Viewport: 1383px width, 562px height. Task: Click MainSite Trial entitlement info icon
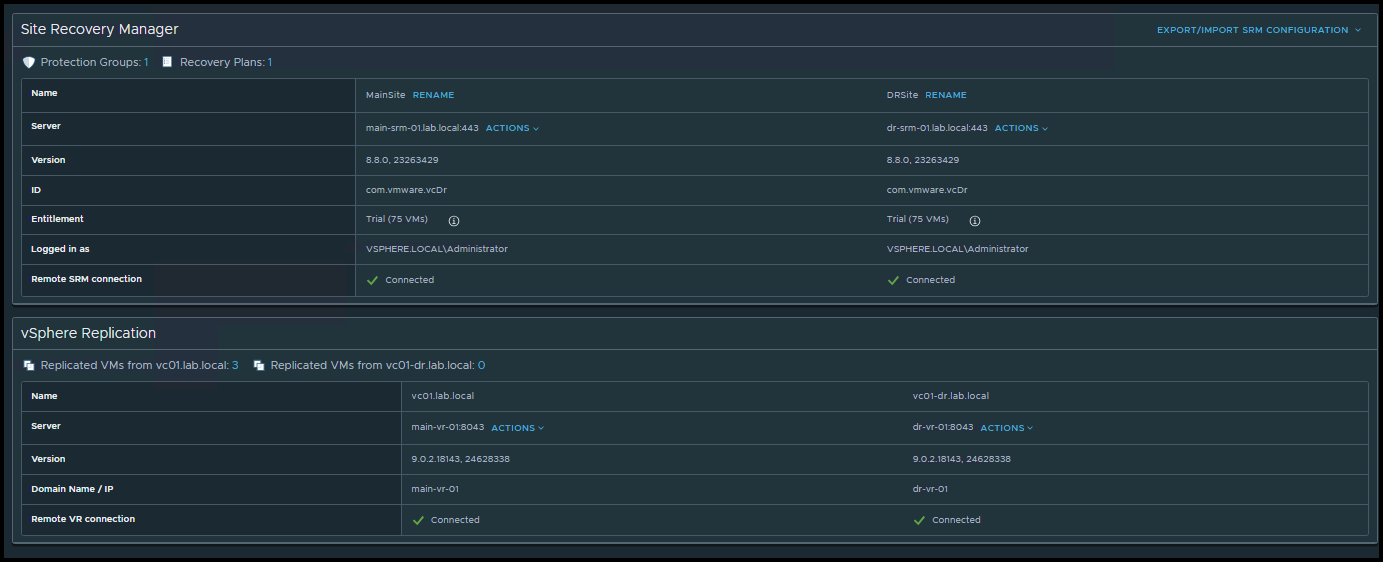453,220
